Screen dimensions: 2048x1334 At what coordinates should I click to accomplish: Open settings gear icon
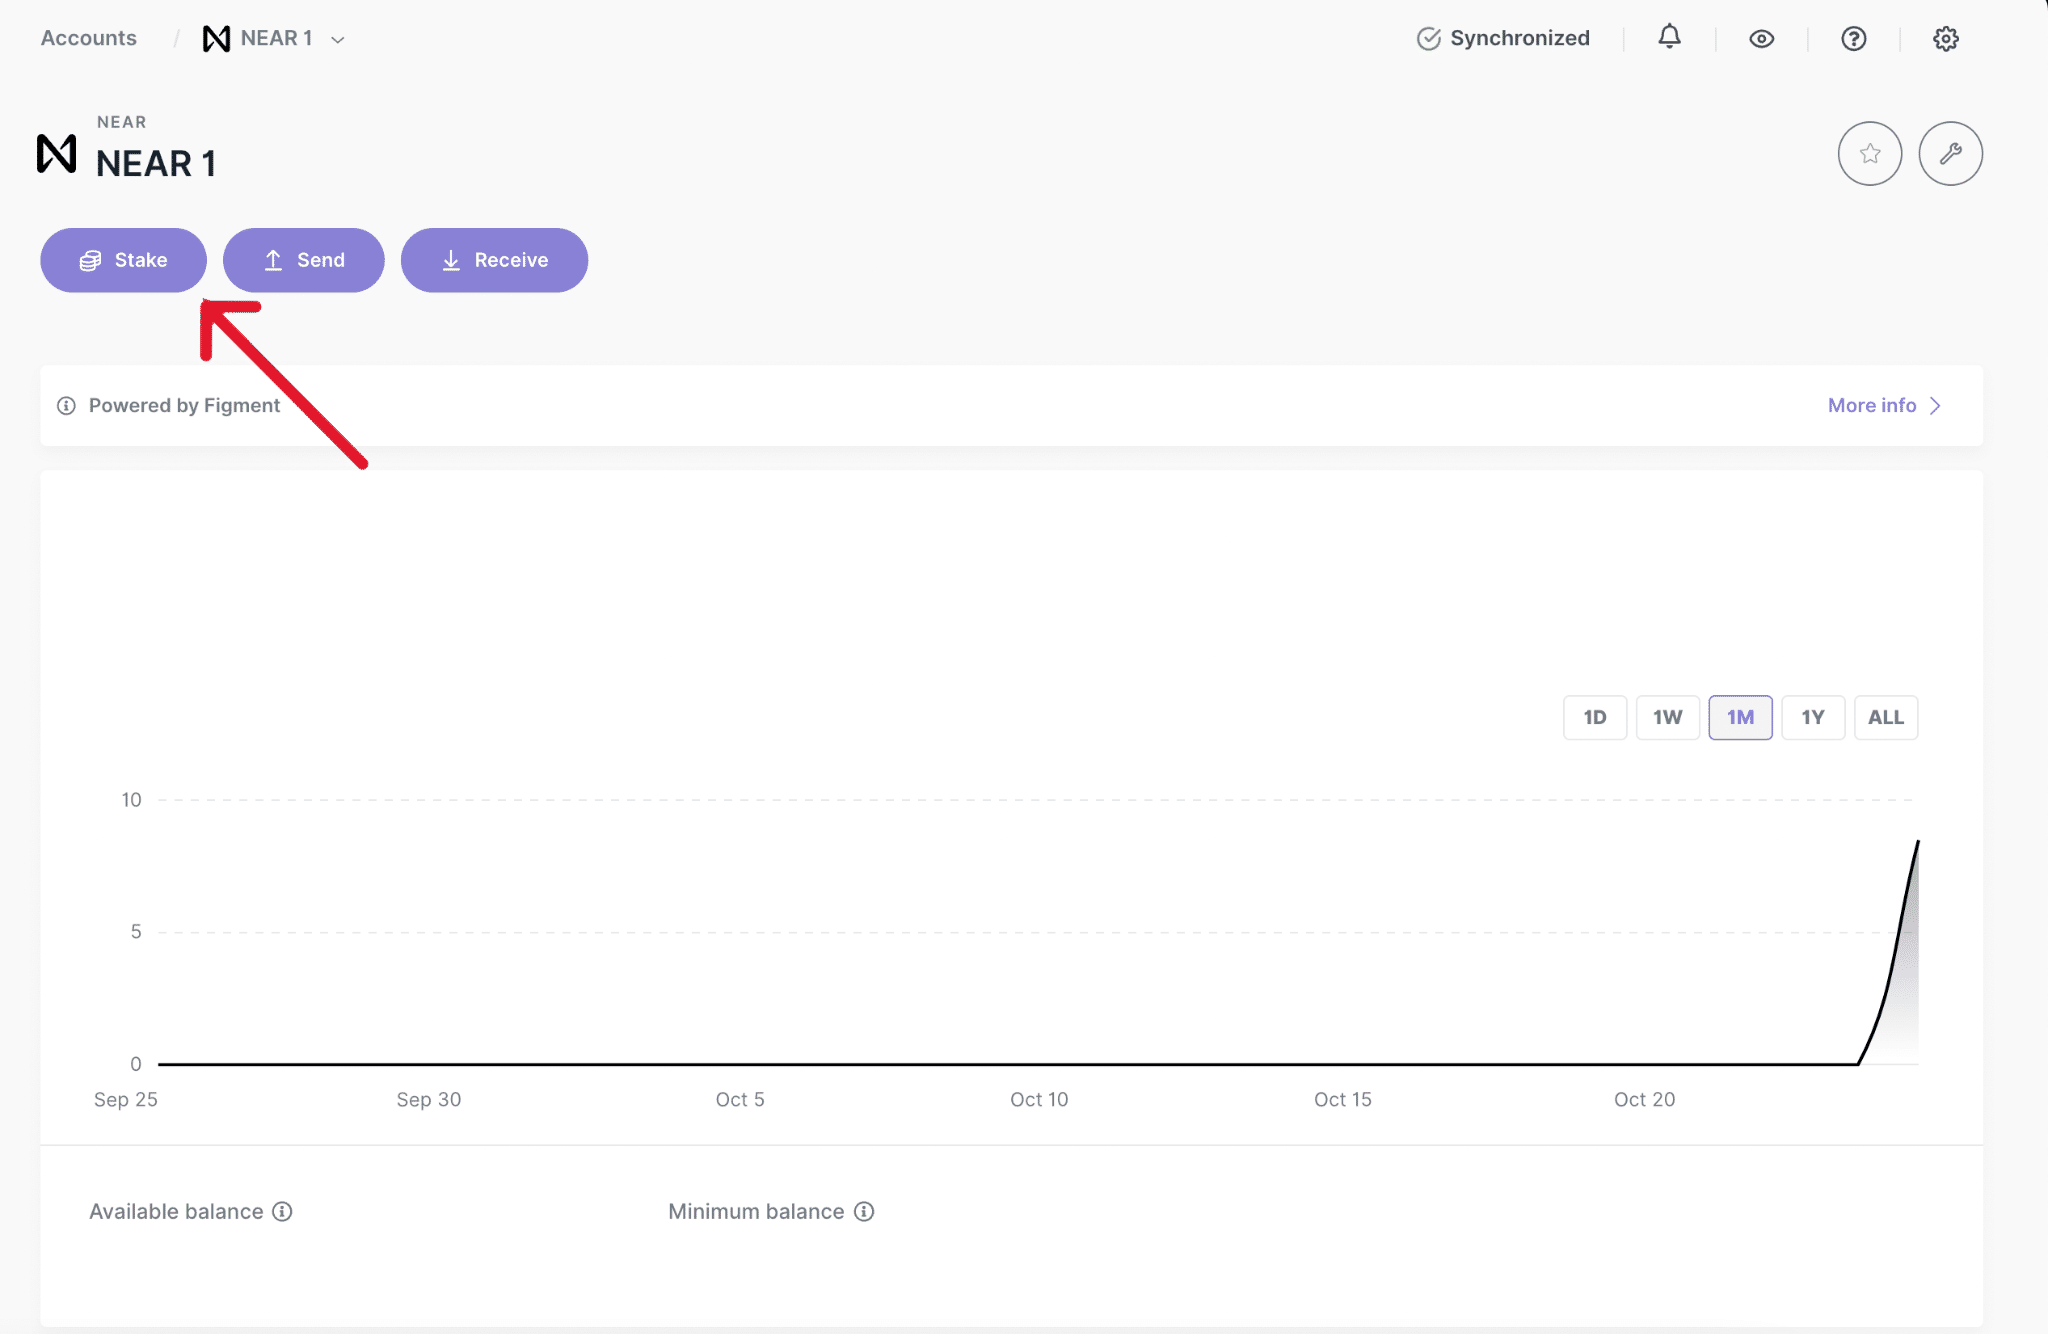pos(1945,39)
